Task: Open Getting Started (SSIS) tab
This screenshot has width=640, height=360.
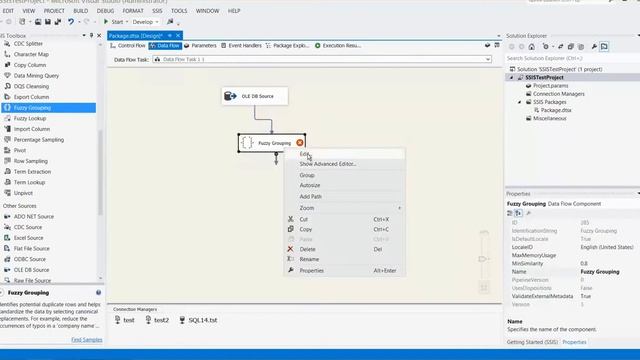Action: 532,342
